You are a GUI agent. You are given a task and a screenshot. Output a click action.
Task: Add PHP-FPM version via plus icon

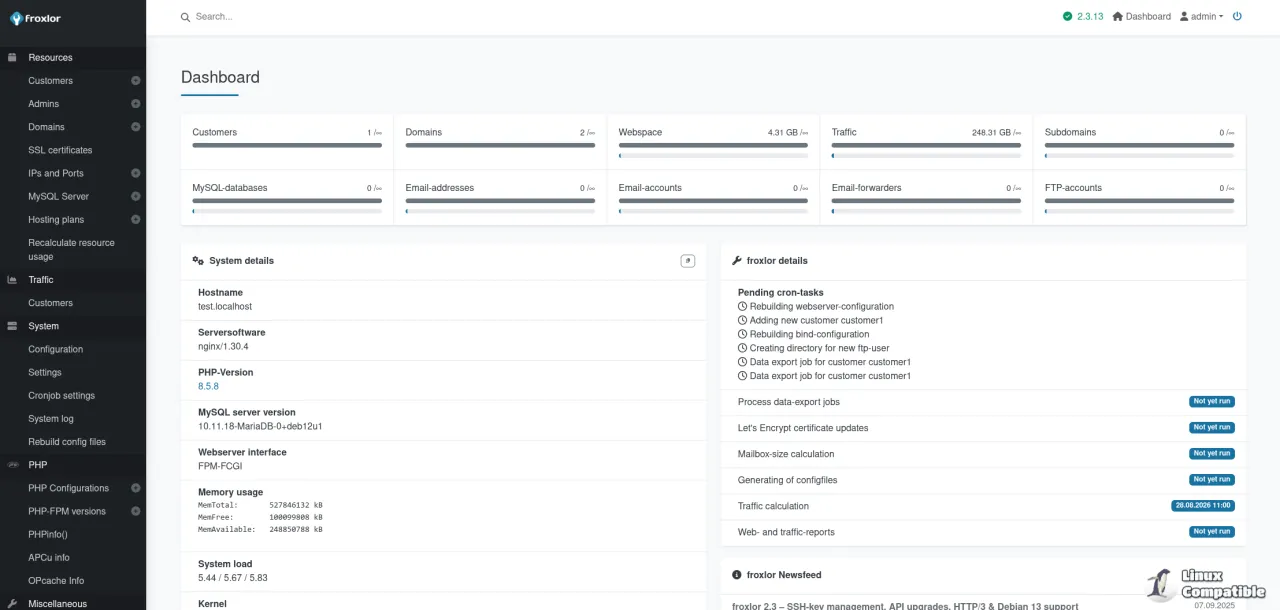coord(136,511)
